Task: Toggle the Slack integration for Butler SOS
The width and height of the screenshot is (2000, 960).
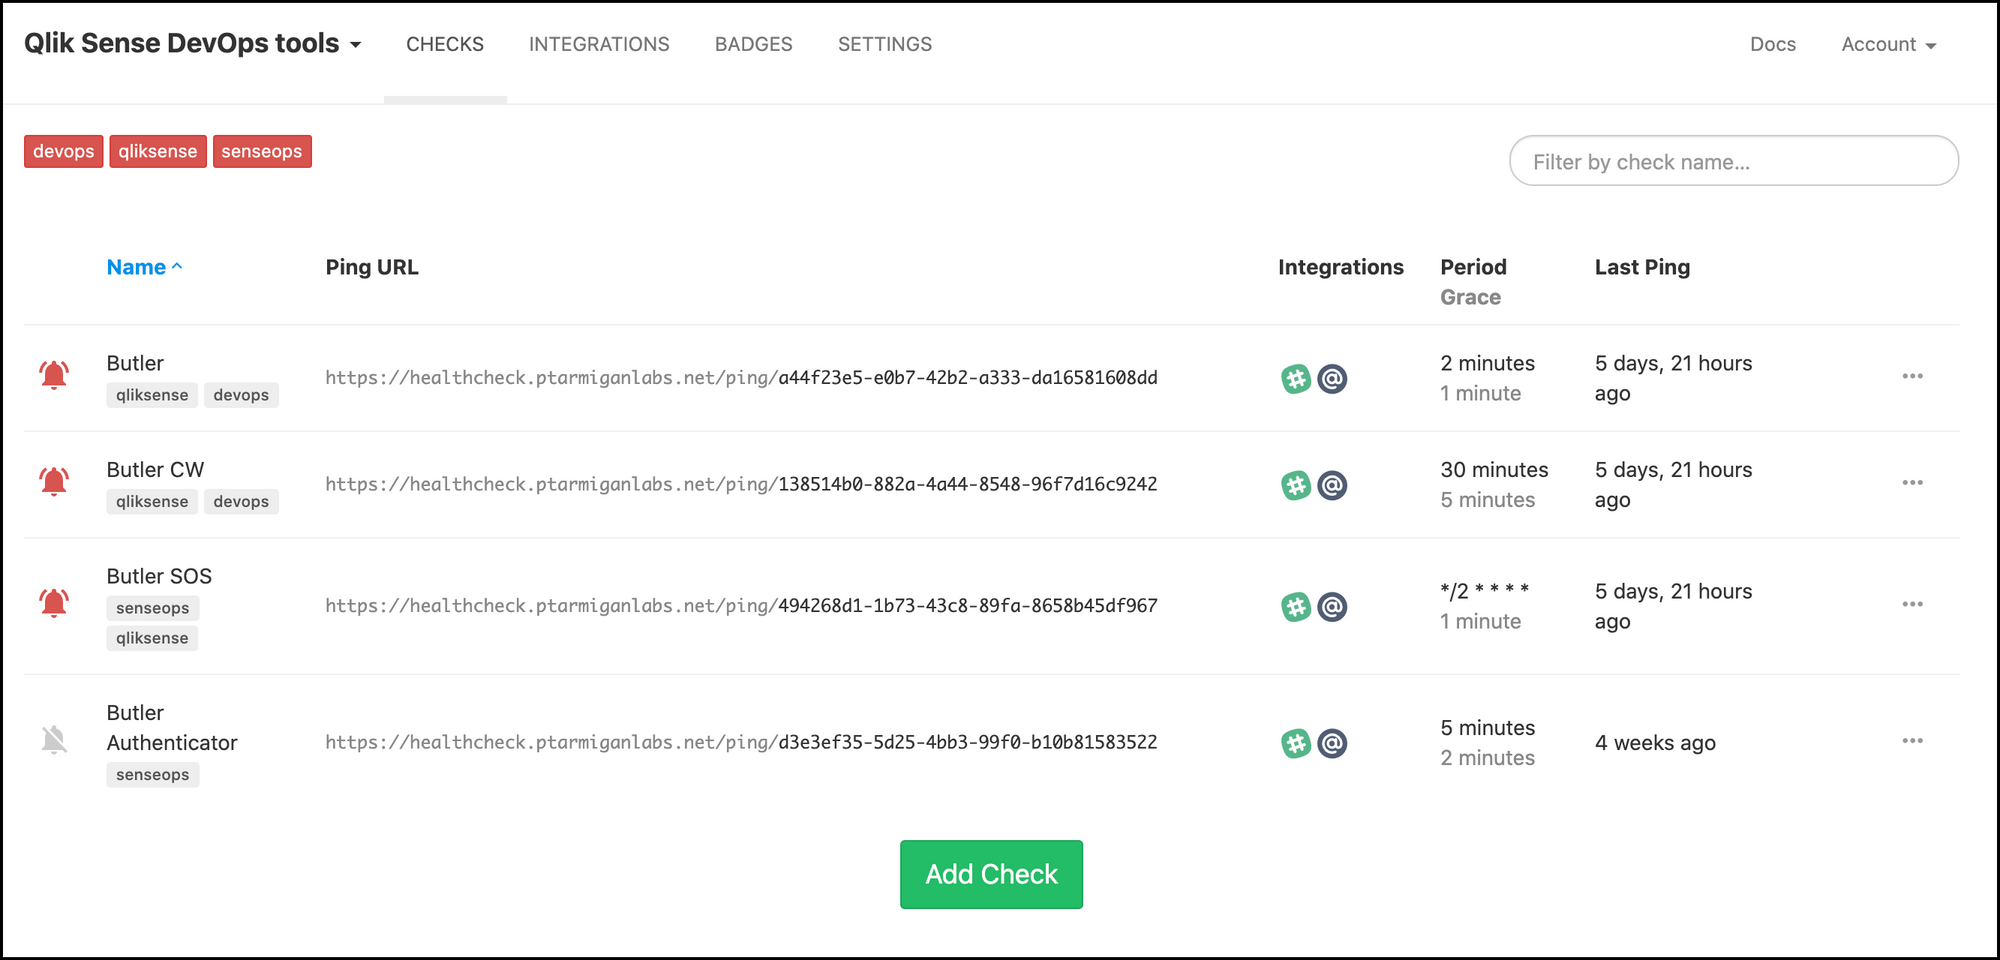Action: pos(1296,607)
